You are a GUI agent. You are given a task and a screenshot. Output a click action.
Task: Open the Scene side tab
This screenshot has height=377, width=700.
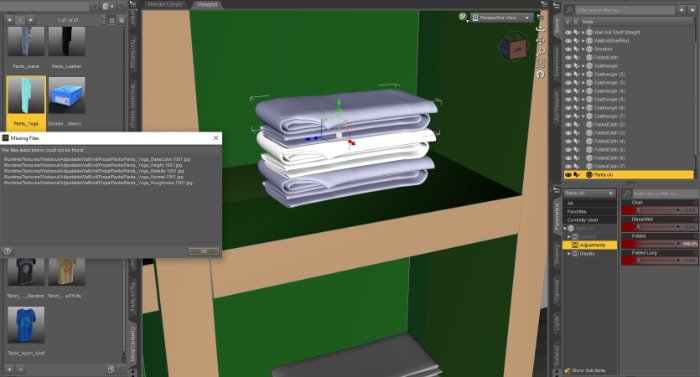click(557, 25)
